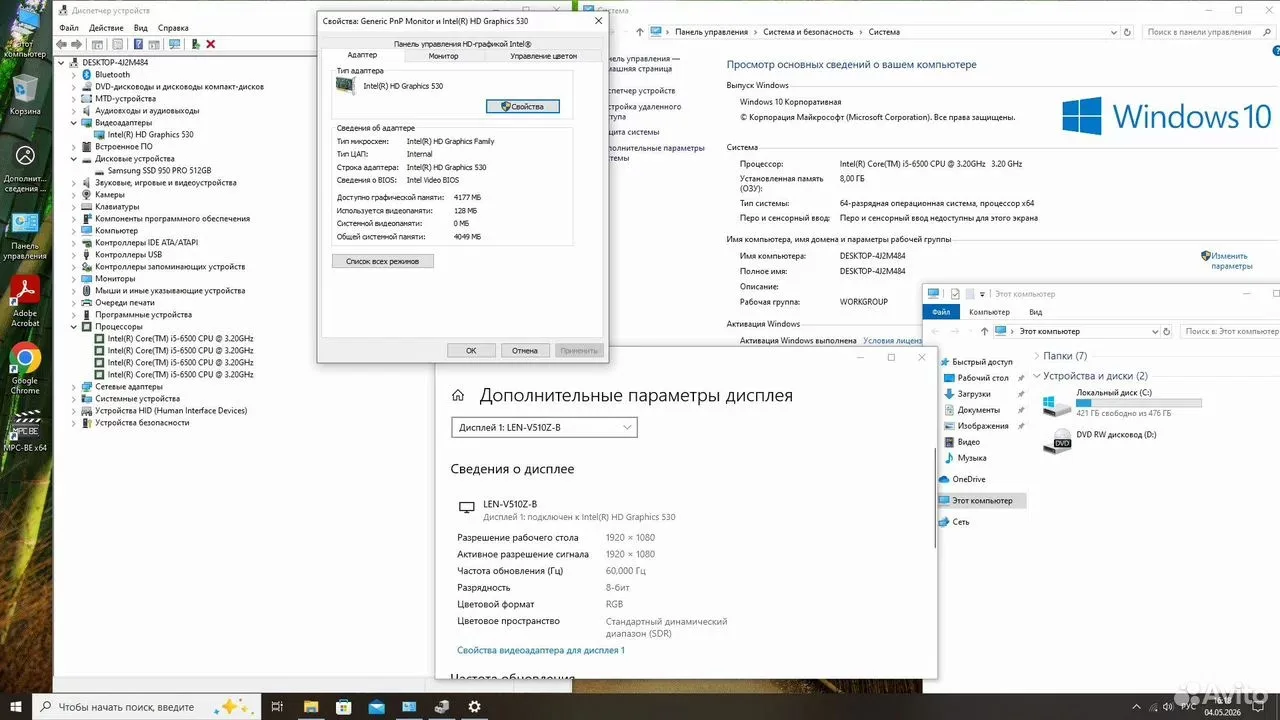
Task: Click red X uninstall device toolbar icon
Action: coord(211,44)
